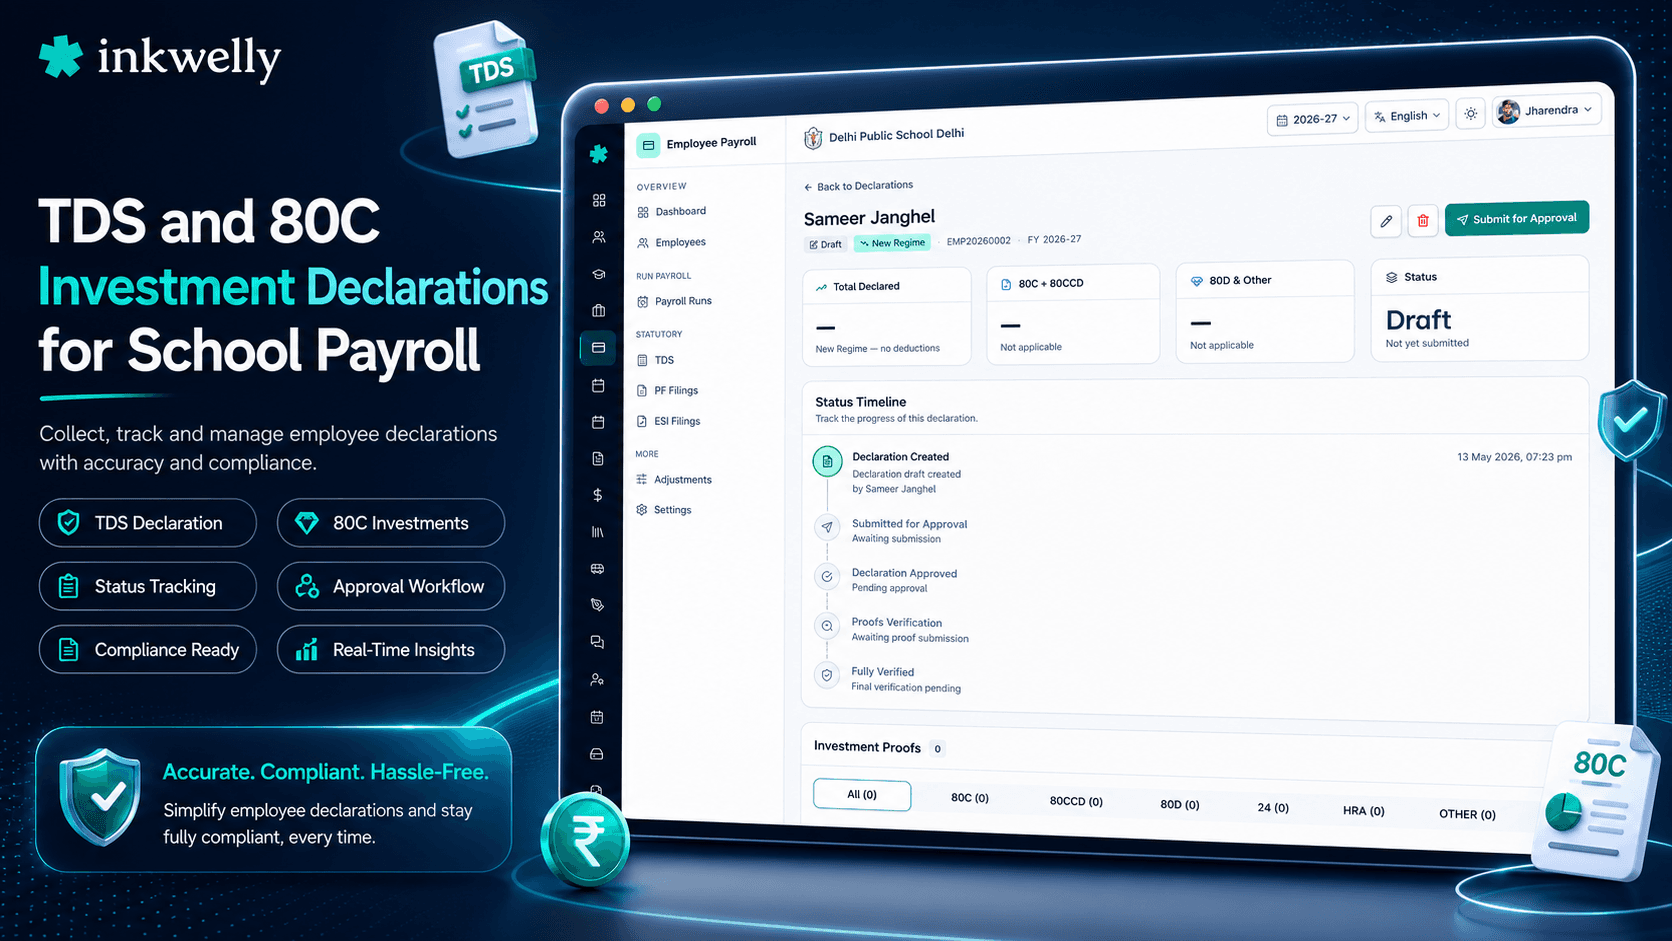Open Payroll Runs in the sidebar
Viewport: 1672px width, 941px height.
(x=674, y=301)
